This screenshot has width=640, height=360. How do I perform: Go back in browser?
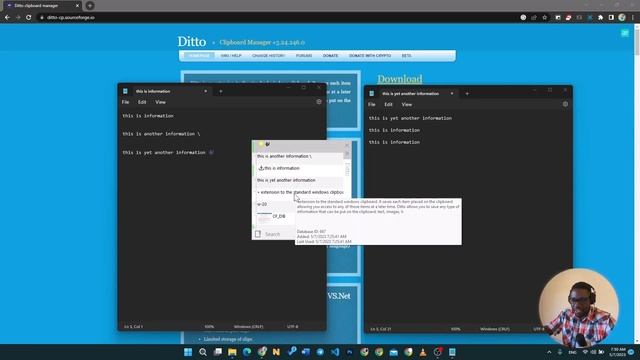tap(7, 18)
